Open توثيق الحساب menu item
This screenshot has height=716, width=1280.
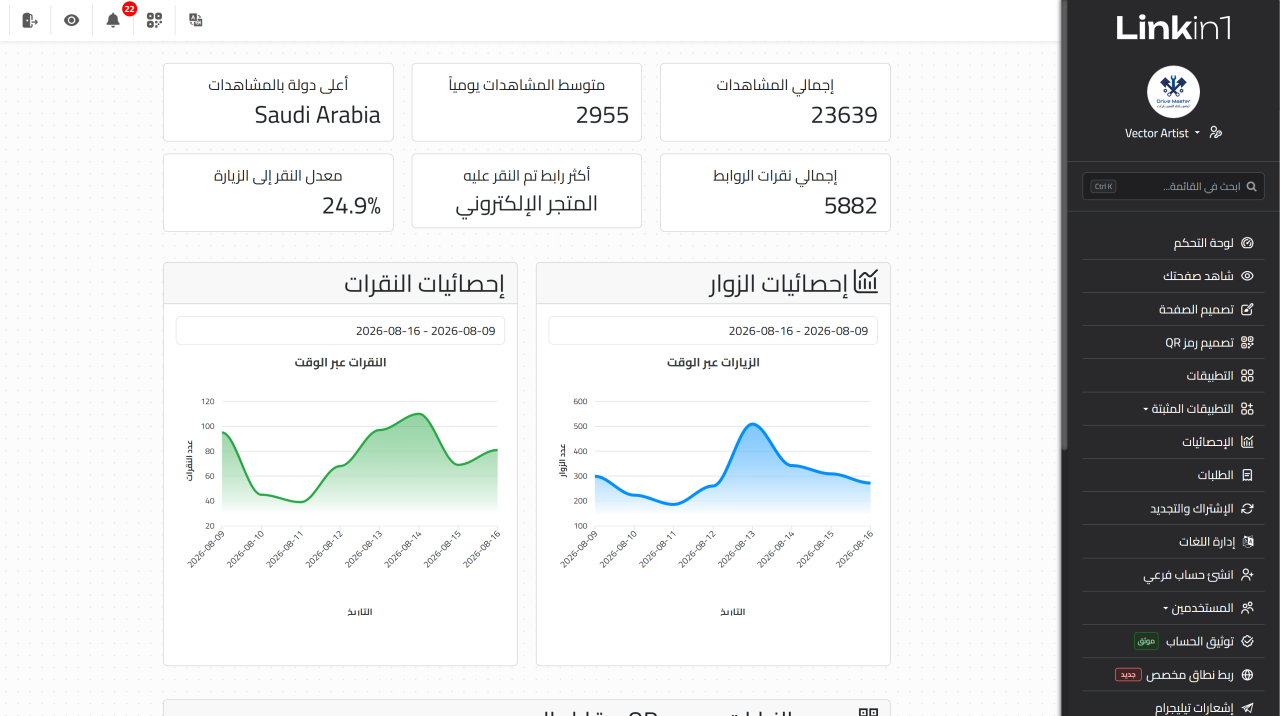click(1173, 641)
